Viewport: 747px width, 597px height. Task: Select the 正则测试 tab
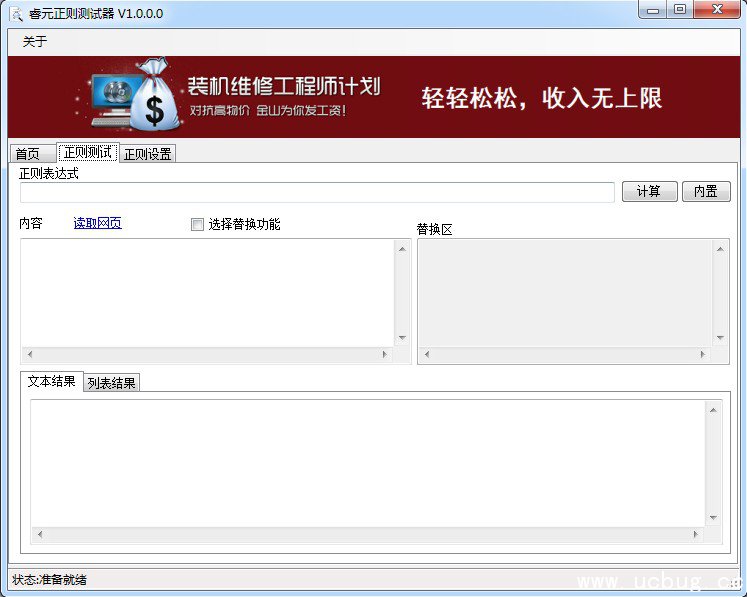tap(87, 153)
